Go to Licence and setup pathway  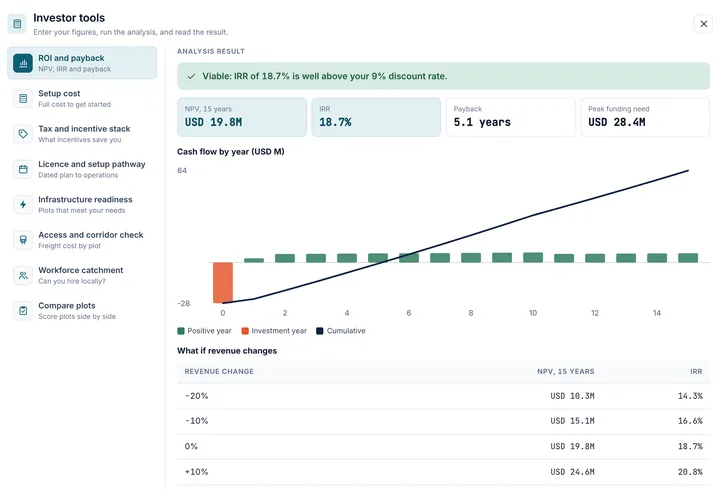(82, 169)
